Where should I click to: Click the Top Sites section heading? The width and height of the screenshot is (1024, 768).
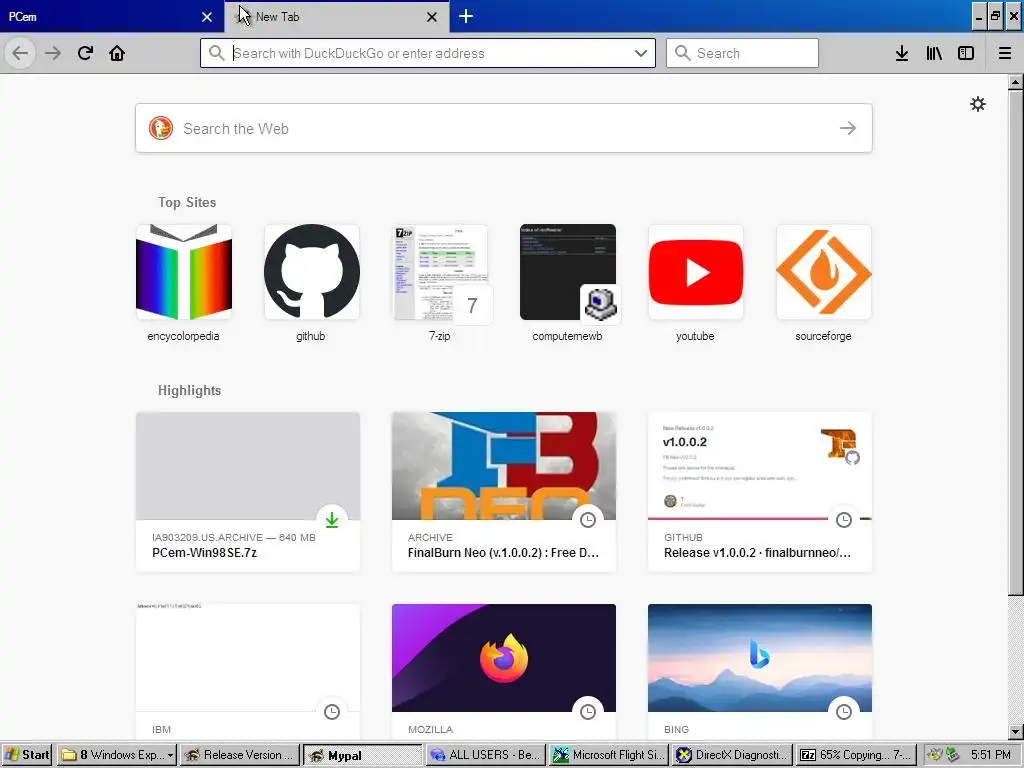pos(187,202)
